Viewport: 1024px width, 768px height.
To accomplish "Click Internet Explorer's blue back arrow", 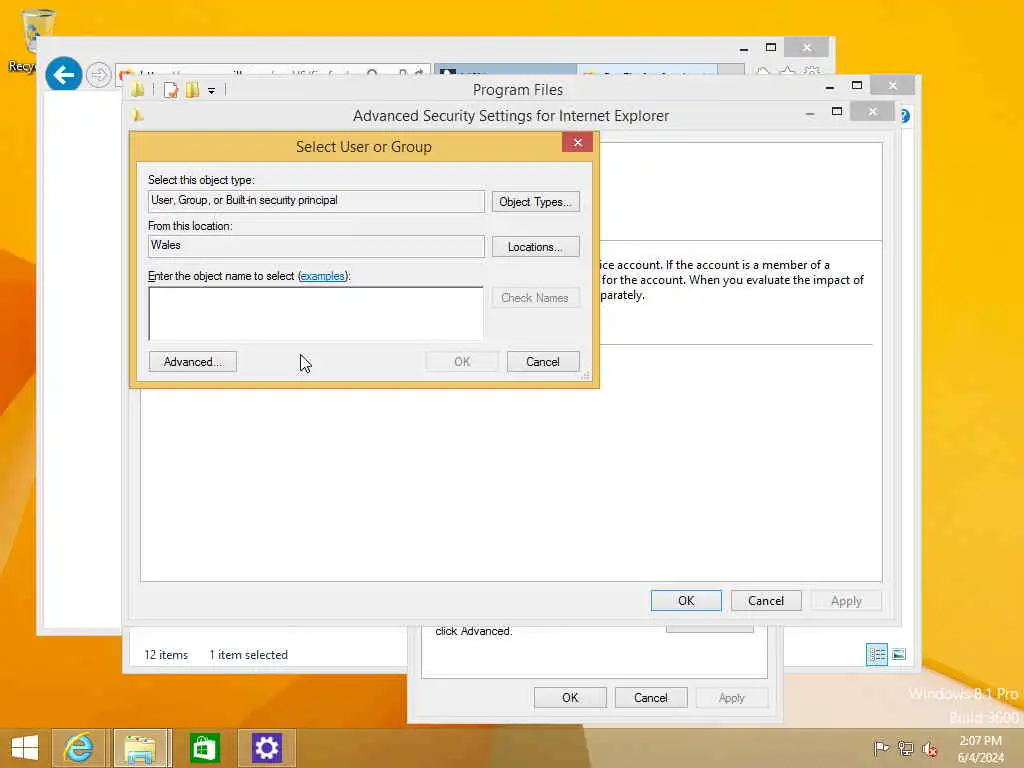I will pos(63,75).
